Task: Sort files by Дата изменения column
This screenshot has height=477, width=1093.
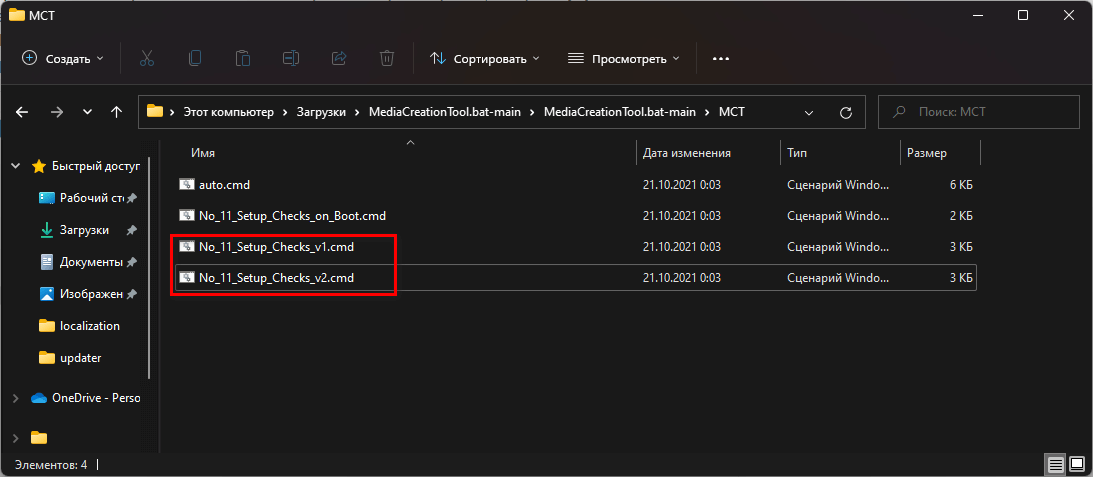Action: point(687,153)
